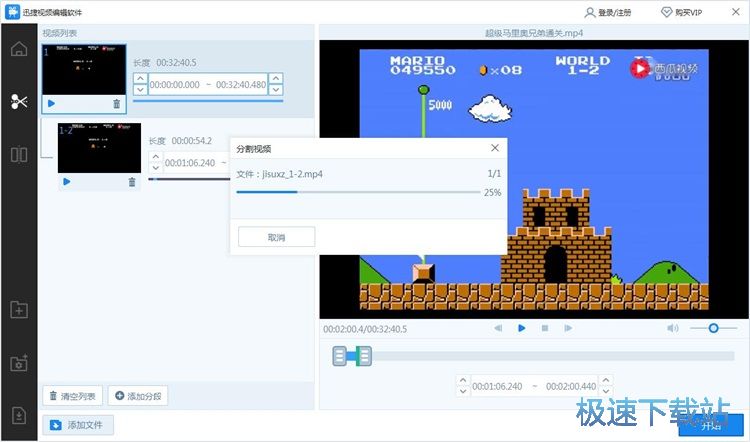Click file name jisuxz_1-2.mp4 in dialog

click(x=292, y=174)
